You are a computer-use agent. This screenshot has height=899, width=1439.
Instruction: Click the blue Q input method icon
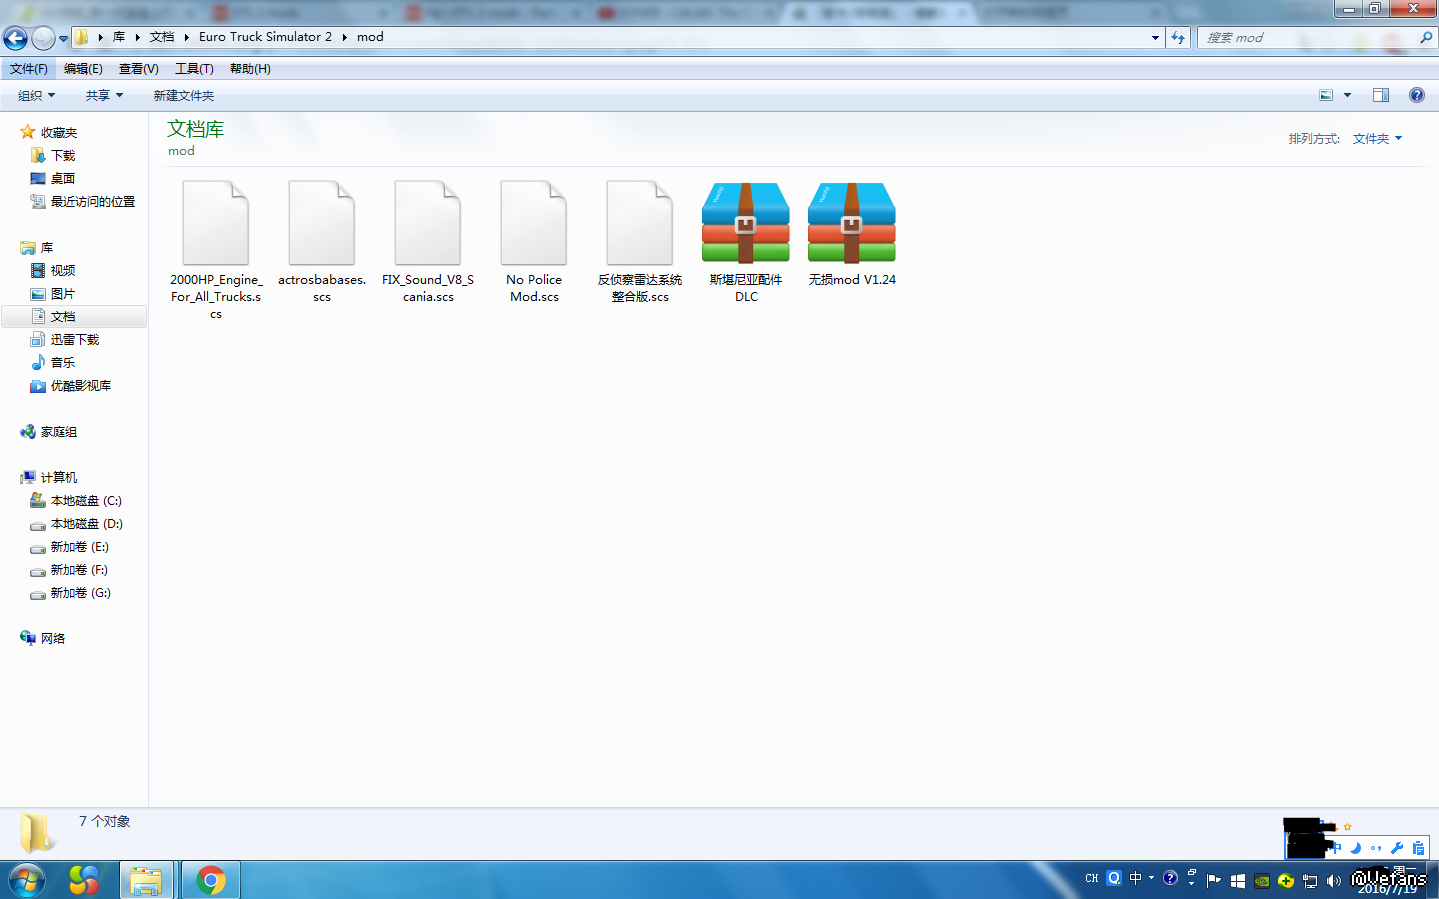(1114, 879)
